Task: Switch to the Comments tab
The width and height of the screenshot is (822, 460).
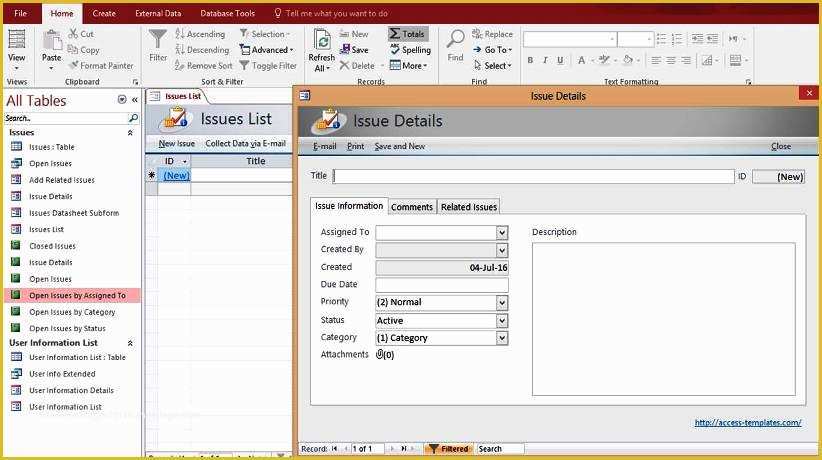Action: click(412, 207)
